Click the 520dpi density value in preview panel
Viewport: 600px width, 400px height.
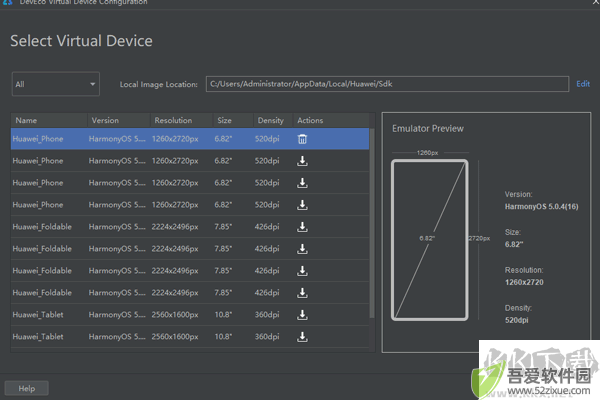(516, 320)
